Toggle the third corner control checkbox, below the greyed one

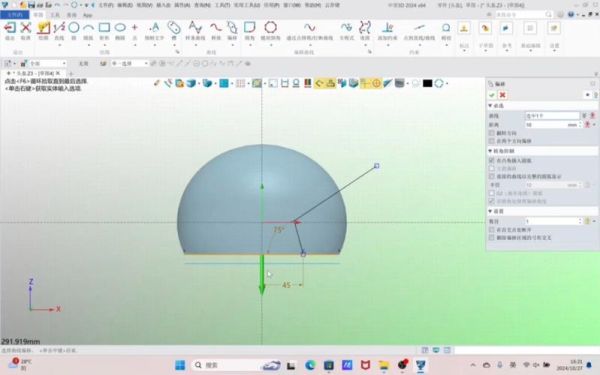pos(492,176)
